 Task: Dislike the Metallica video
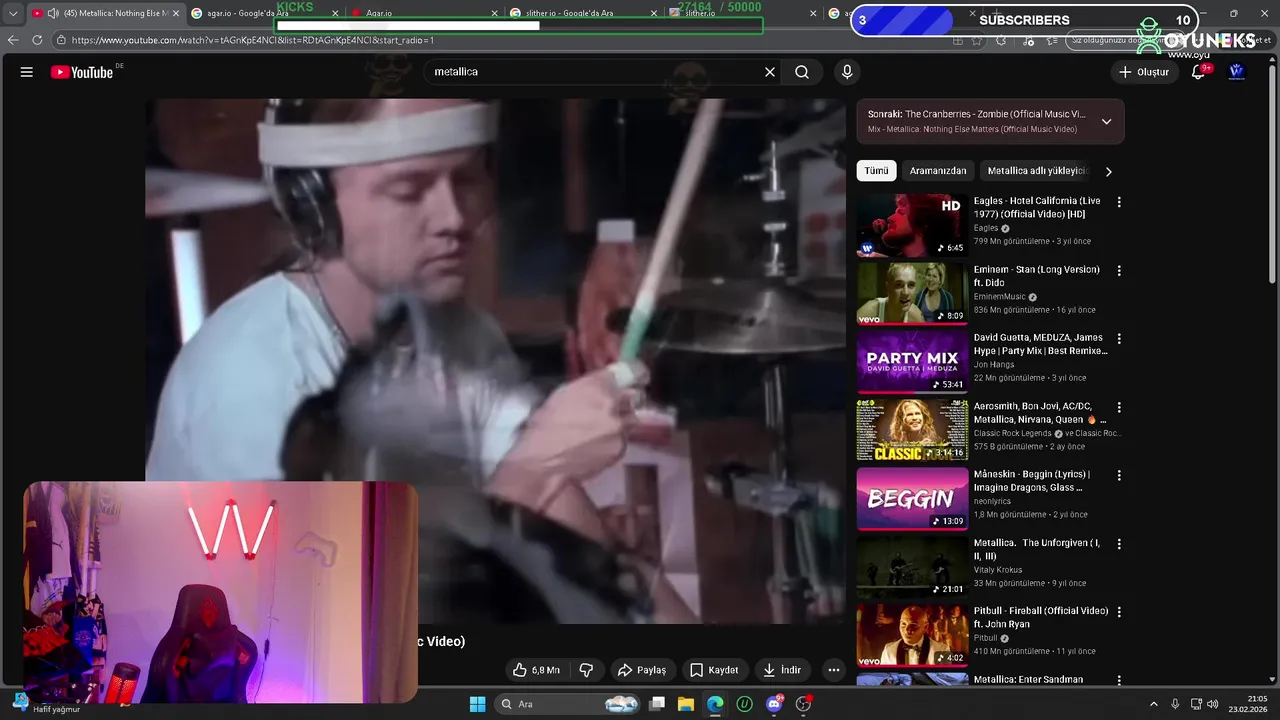(x=587, y=670)
